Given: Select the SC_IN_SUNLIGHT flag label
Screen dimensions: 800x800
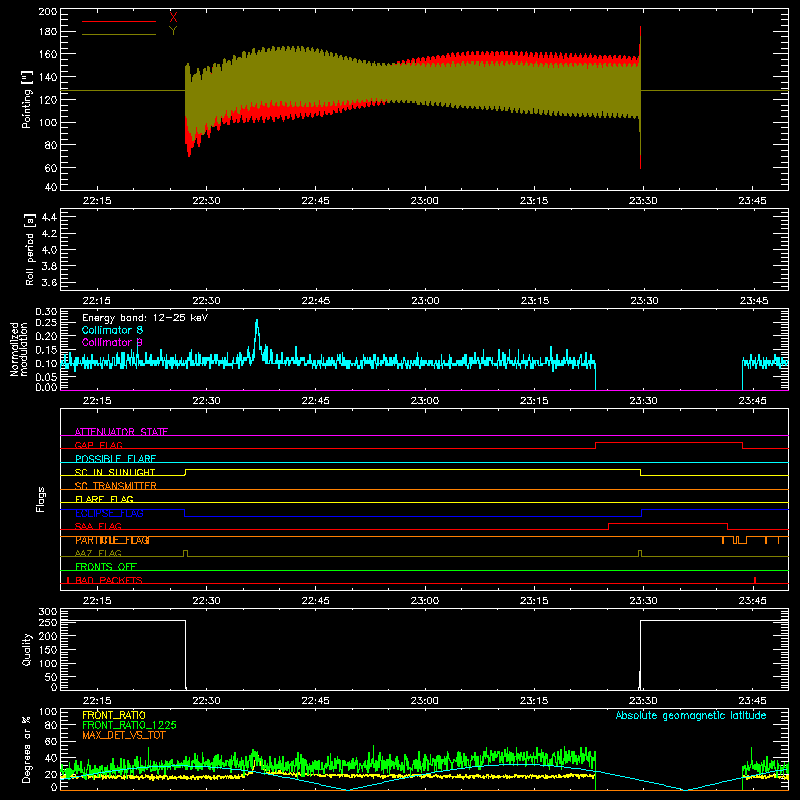Looking at the screenshot, I should [115, 472].
